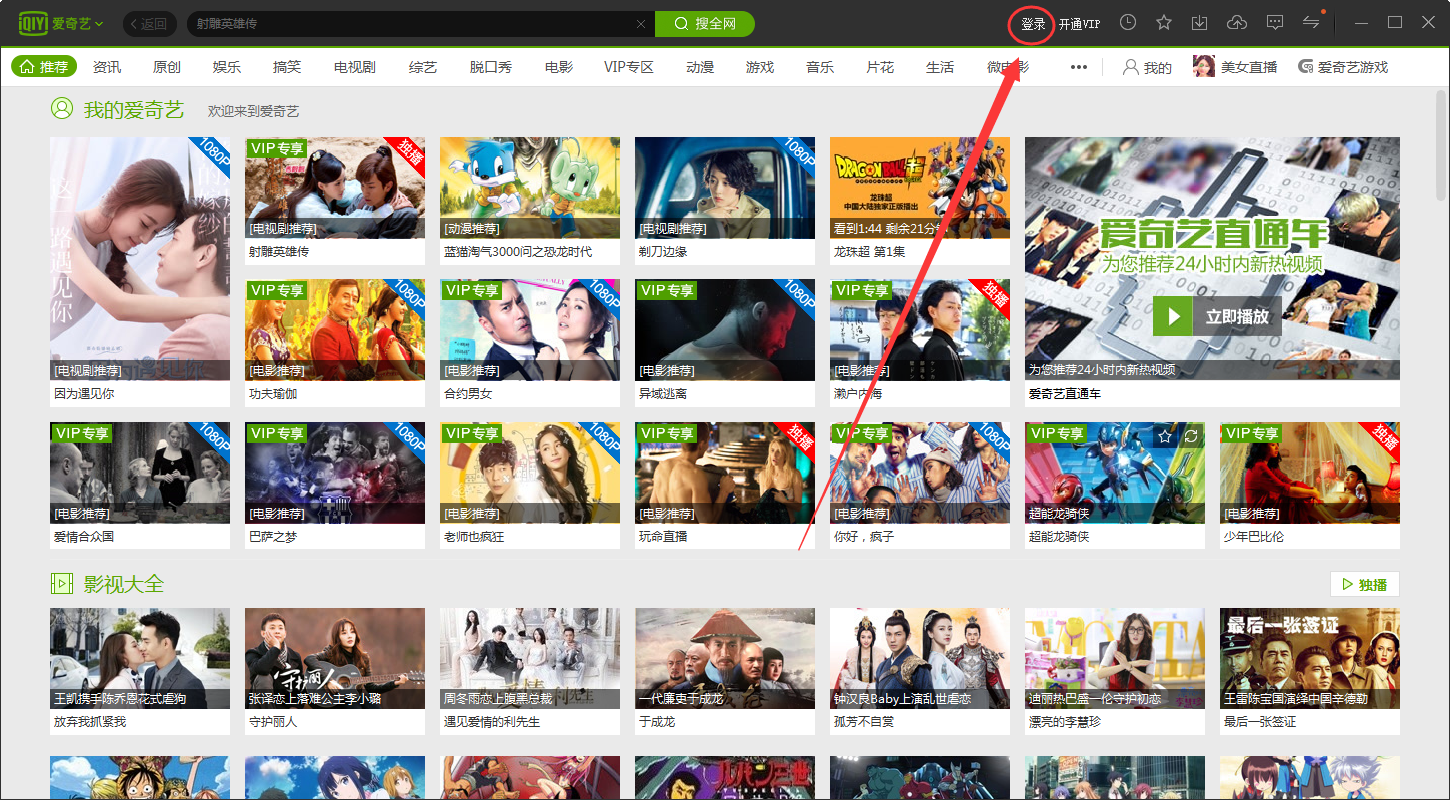Viewport: 1450px width, 800px height.
Task: Click the 立即播放 play button
Action: [1217, 316]
